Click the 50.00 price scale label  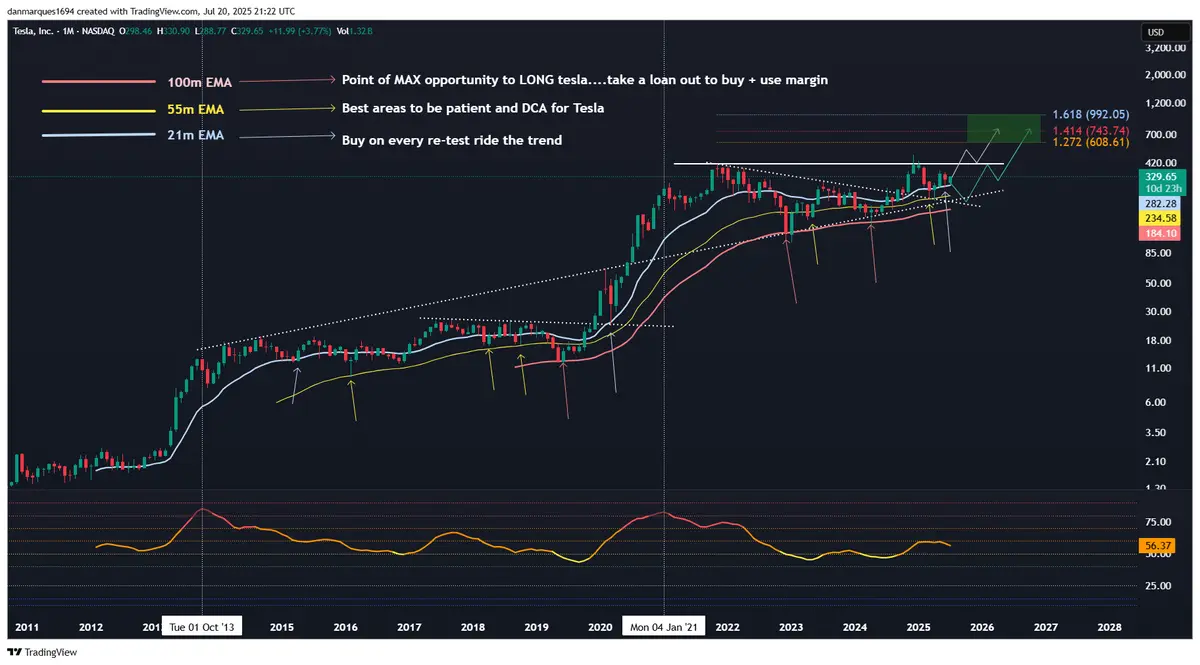pyautogui.click(x=1158, y=283)
